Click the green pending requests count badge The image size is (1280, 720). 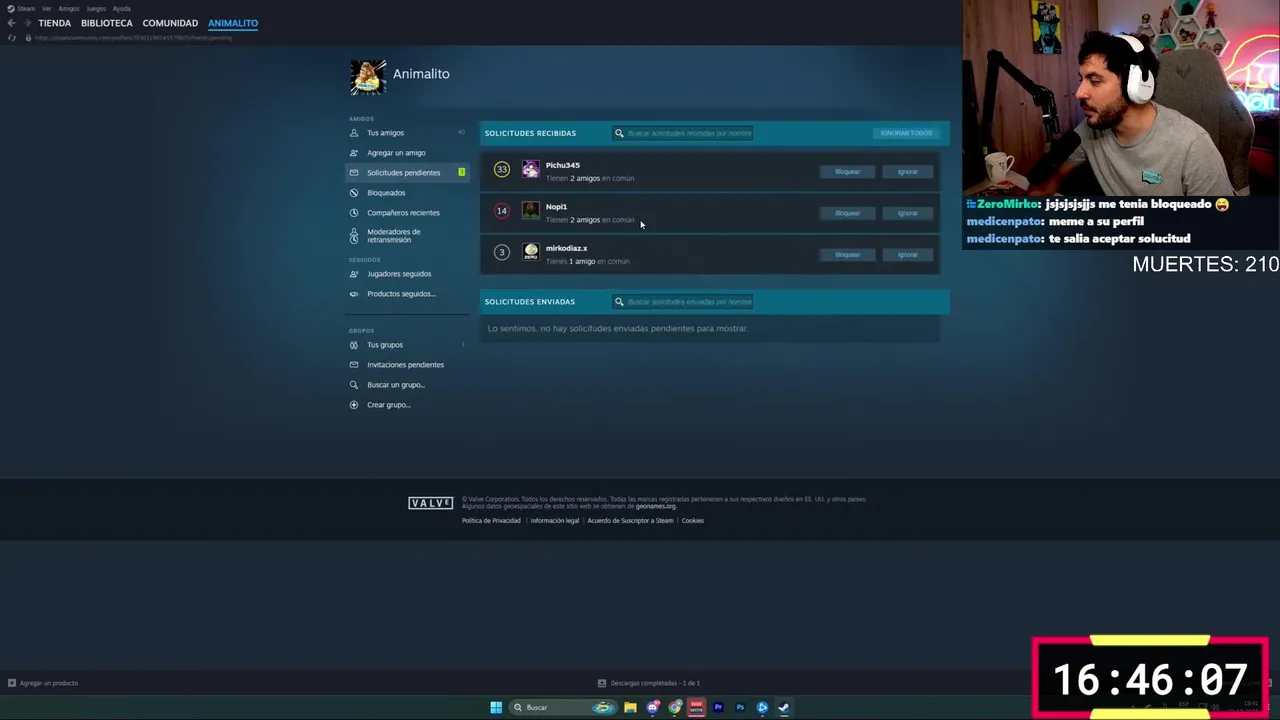(x=461, y=172)
